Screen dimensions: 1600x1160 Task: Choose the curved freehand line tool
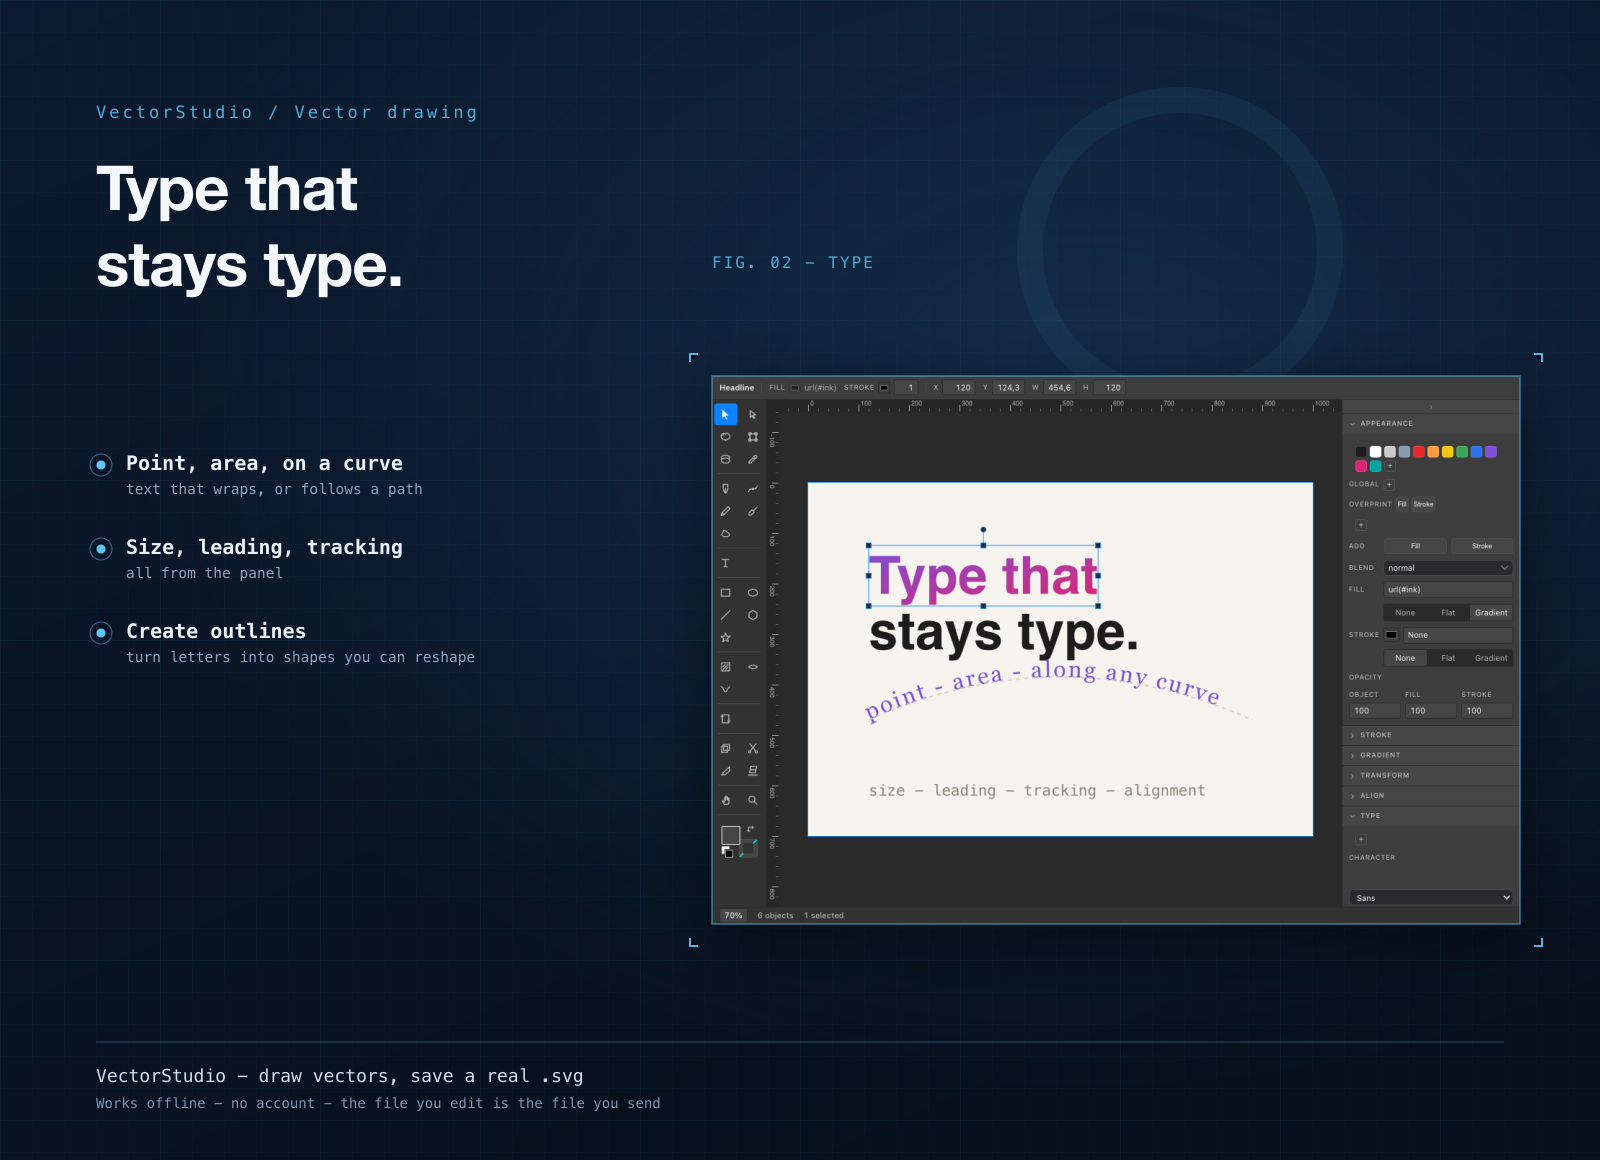pyautogui.click(x=753, y=489)
